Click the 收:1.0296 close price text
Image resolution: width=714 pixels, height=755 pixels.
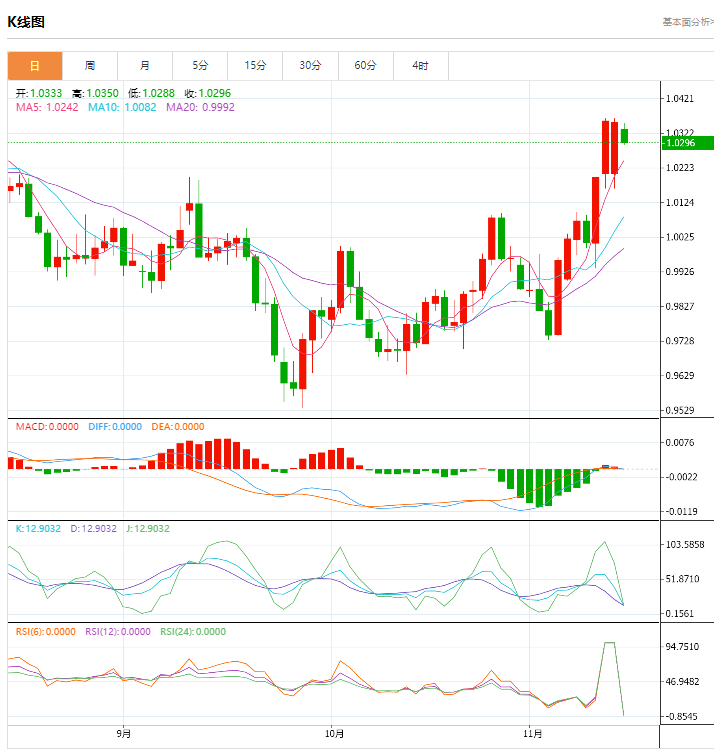point(208,93)
